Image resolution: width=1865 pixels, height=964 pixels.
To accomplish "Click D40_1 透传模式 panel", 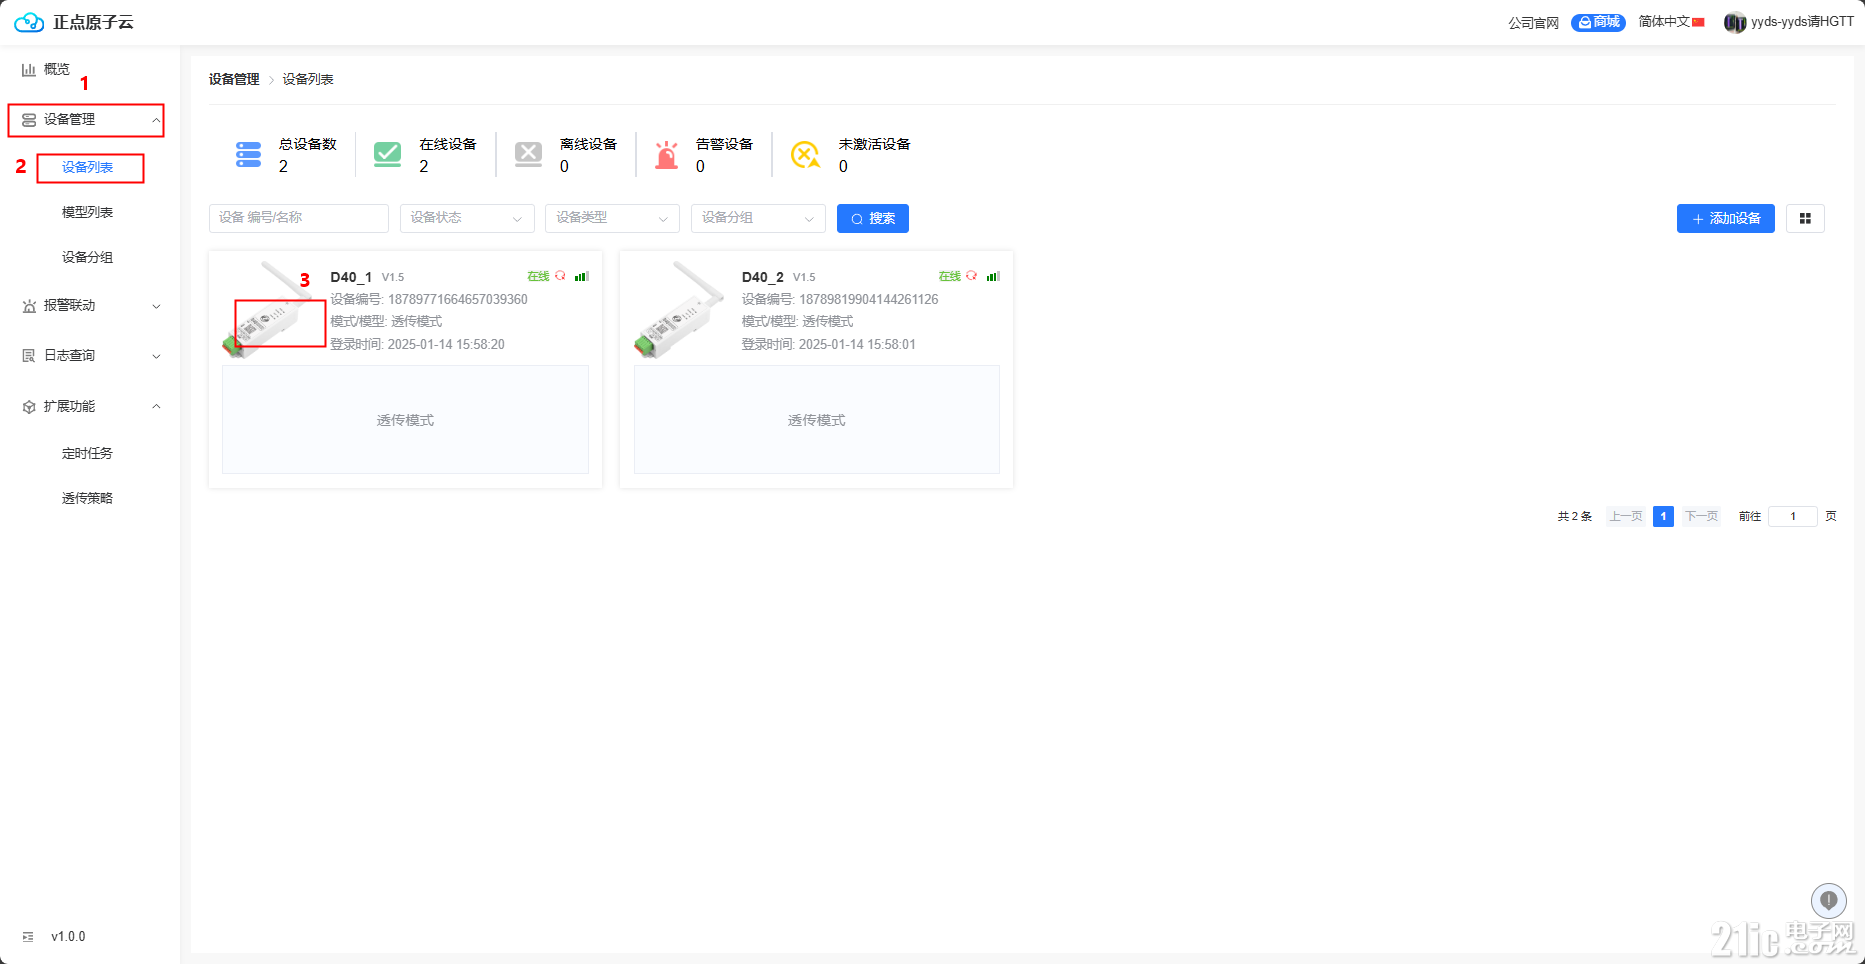I will (405, 420).
